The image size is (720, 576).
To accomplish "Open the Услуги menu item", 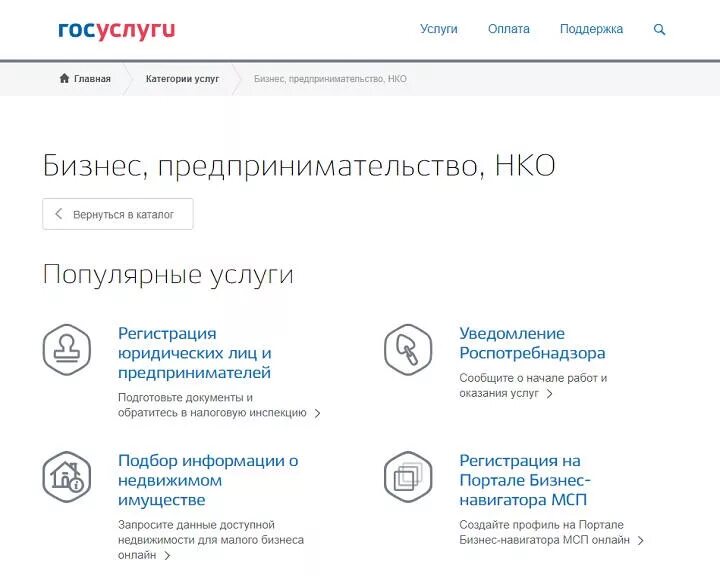I will point(439,29).
